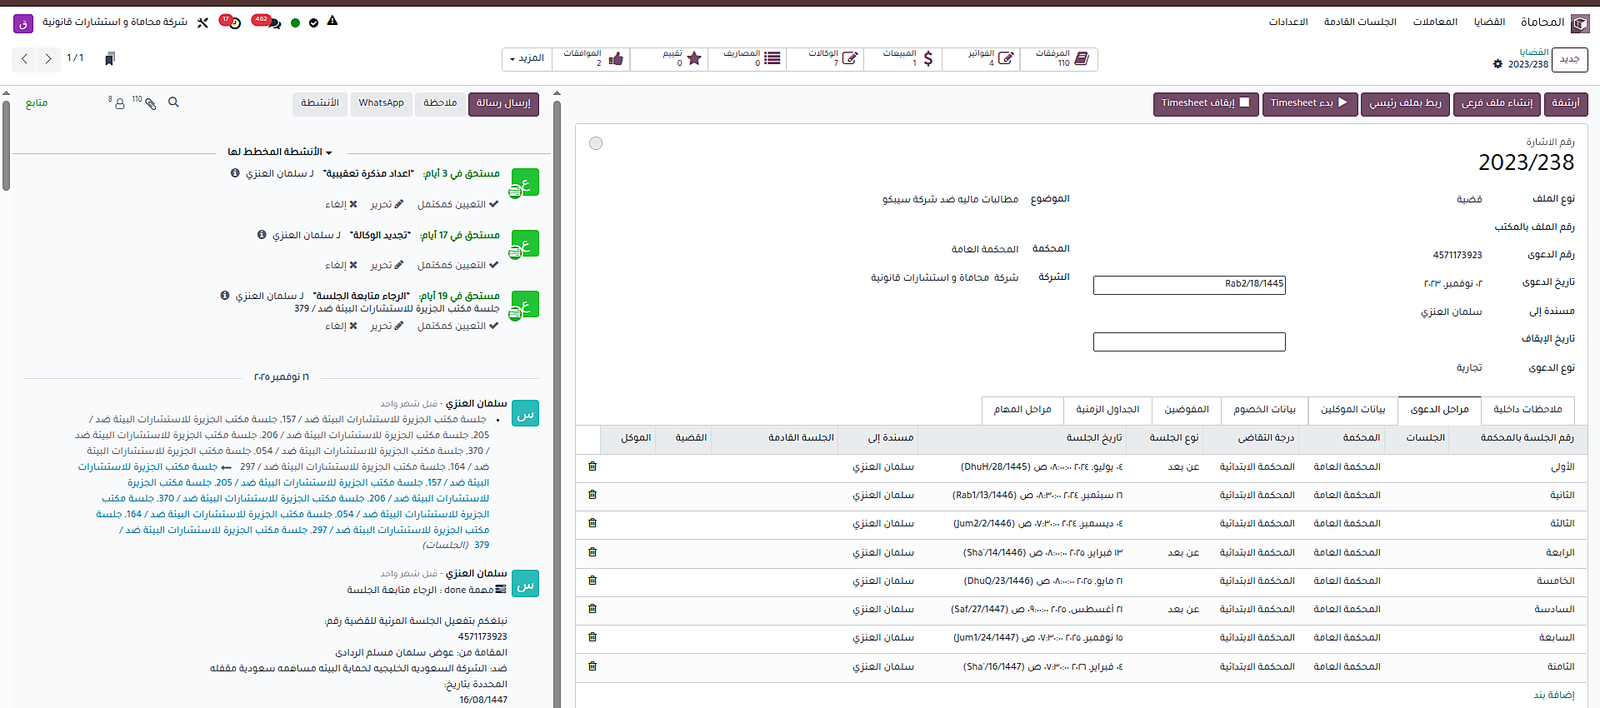Screen dimensions: 1600x708
Task: Click the إرسال رسالة button
Action: (504, 103)
